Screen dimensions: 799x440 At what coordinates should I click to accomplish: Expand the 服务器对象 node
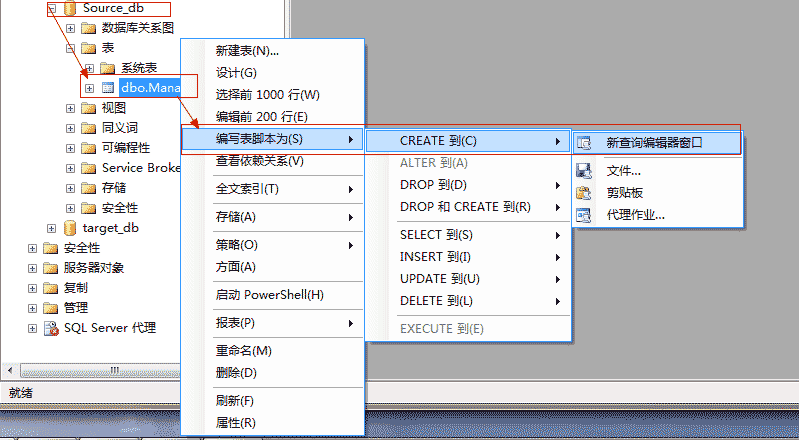[x=33, y=268]
